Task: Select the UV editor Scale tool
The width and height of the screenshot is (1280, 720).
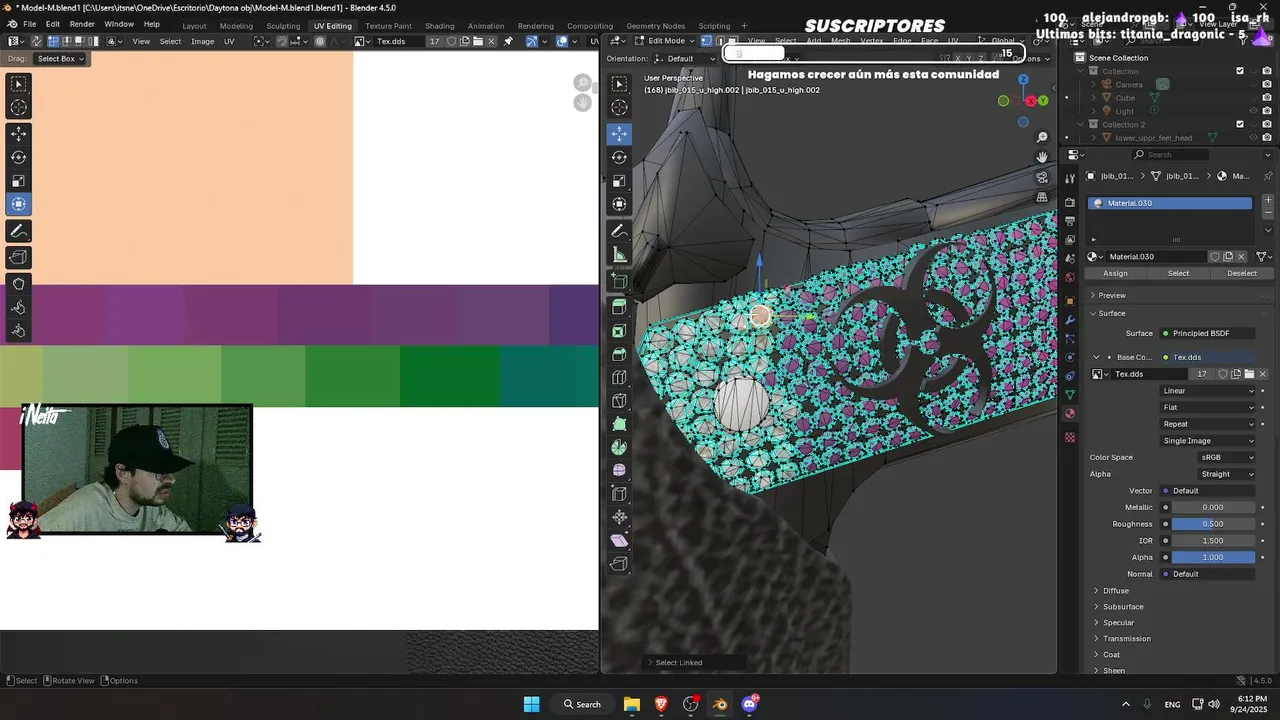Action: pos(18,181)
